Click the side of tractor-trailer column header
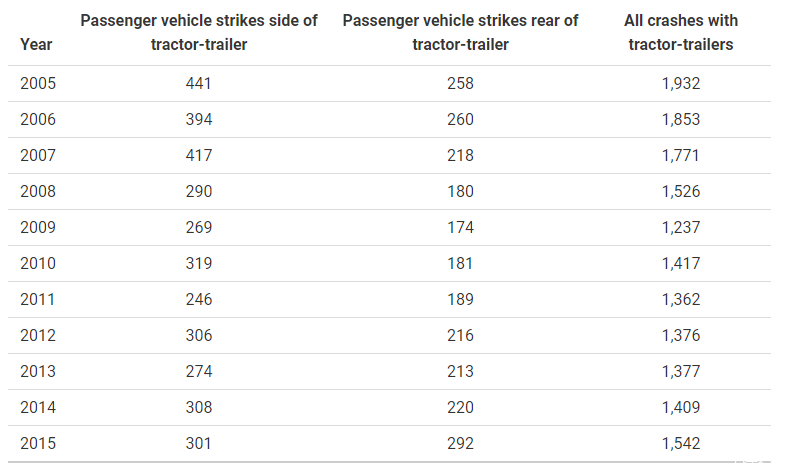The width and height of the screenshot is (787, 472). point(198,33)
